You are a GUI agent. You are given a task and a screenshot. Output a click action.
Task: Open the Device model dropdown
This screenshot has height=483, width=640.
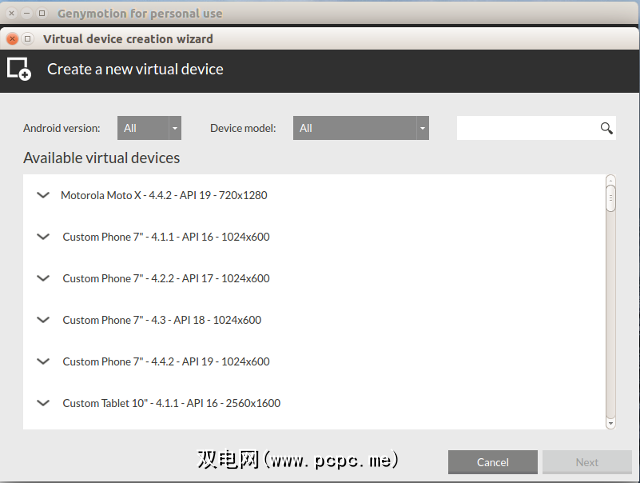pos(361,128)
